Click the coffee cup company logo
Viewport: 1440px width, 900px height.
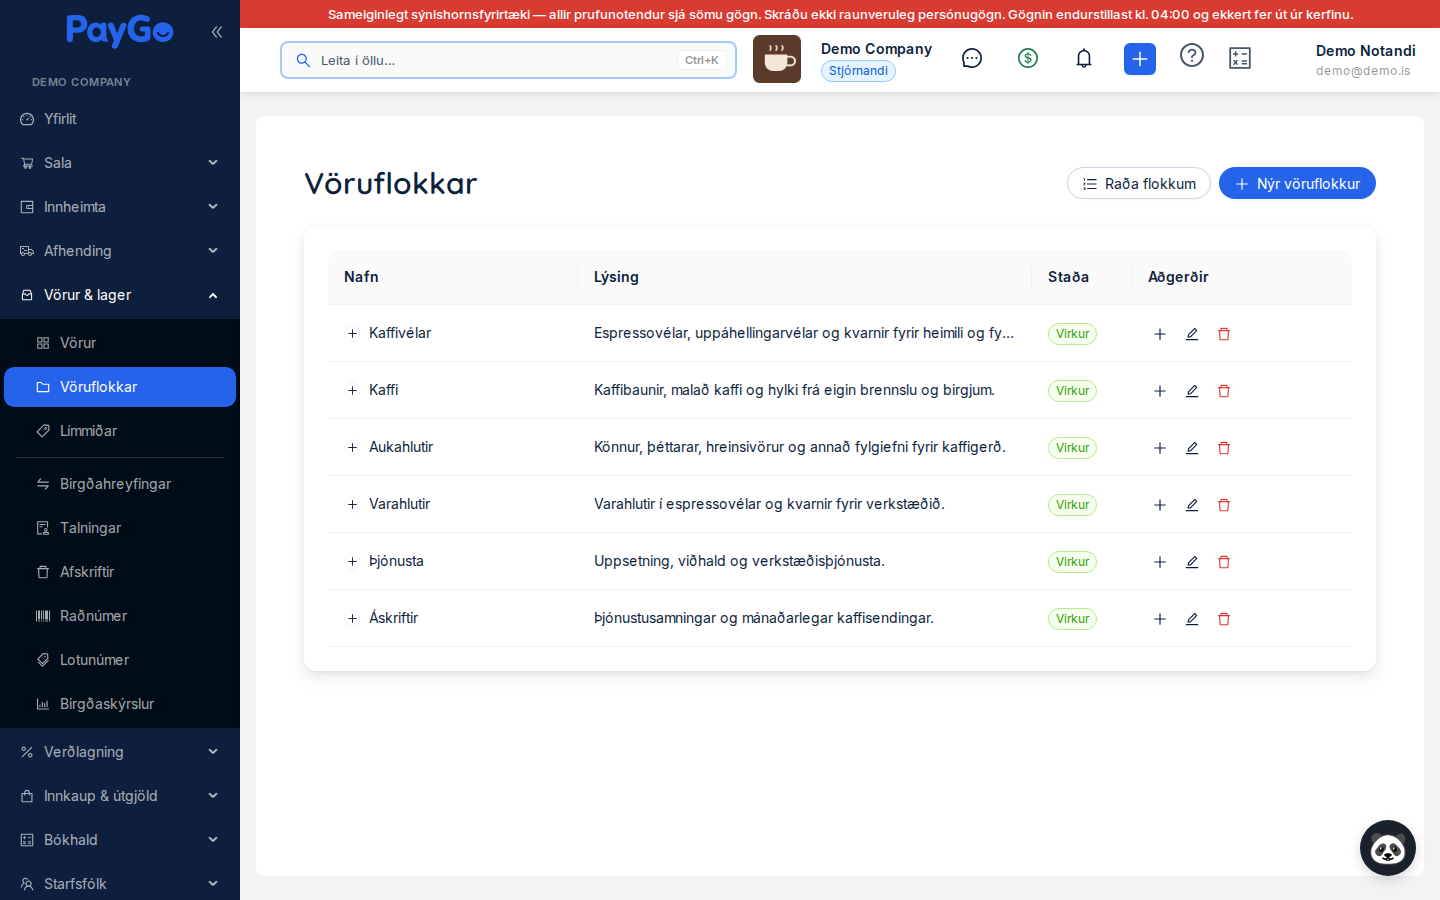(777, 59)
